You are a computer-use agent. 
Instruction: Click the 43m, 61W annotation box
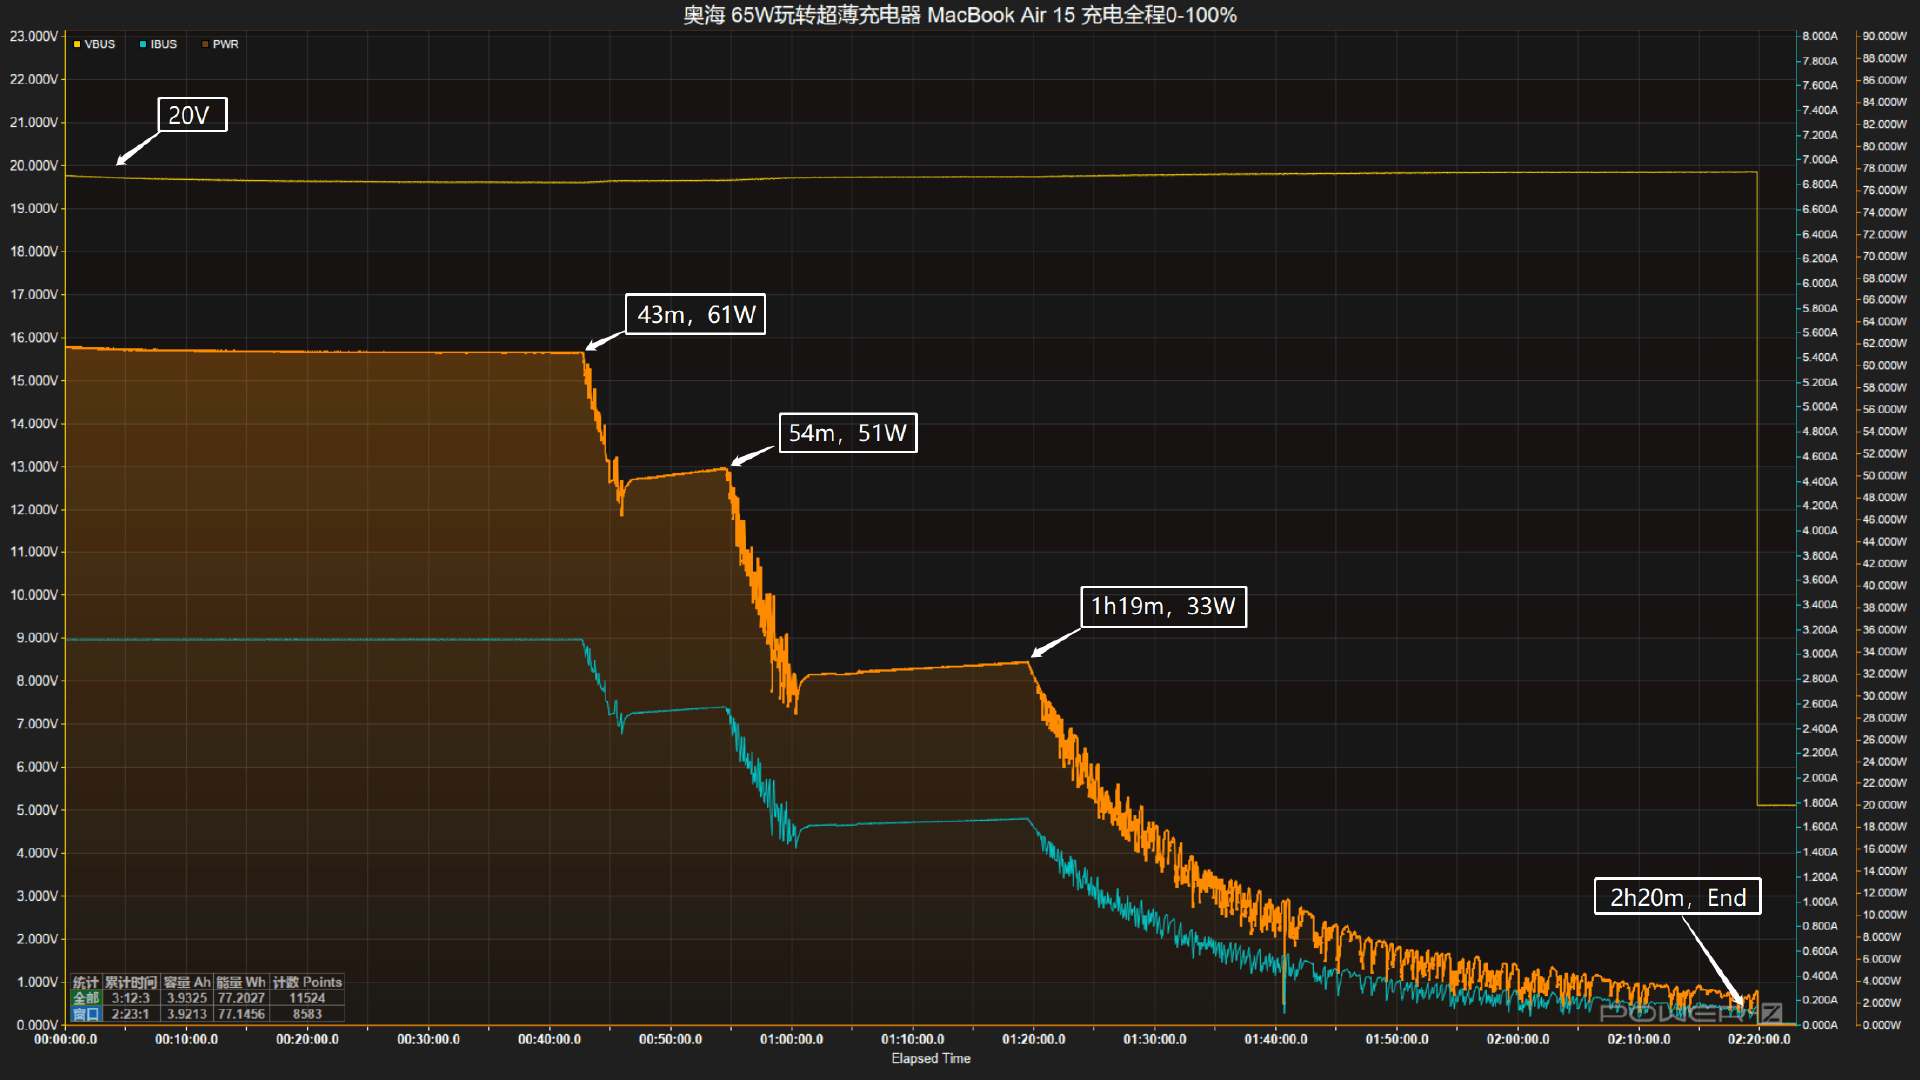click(695, 314)
